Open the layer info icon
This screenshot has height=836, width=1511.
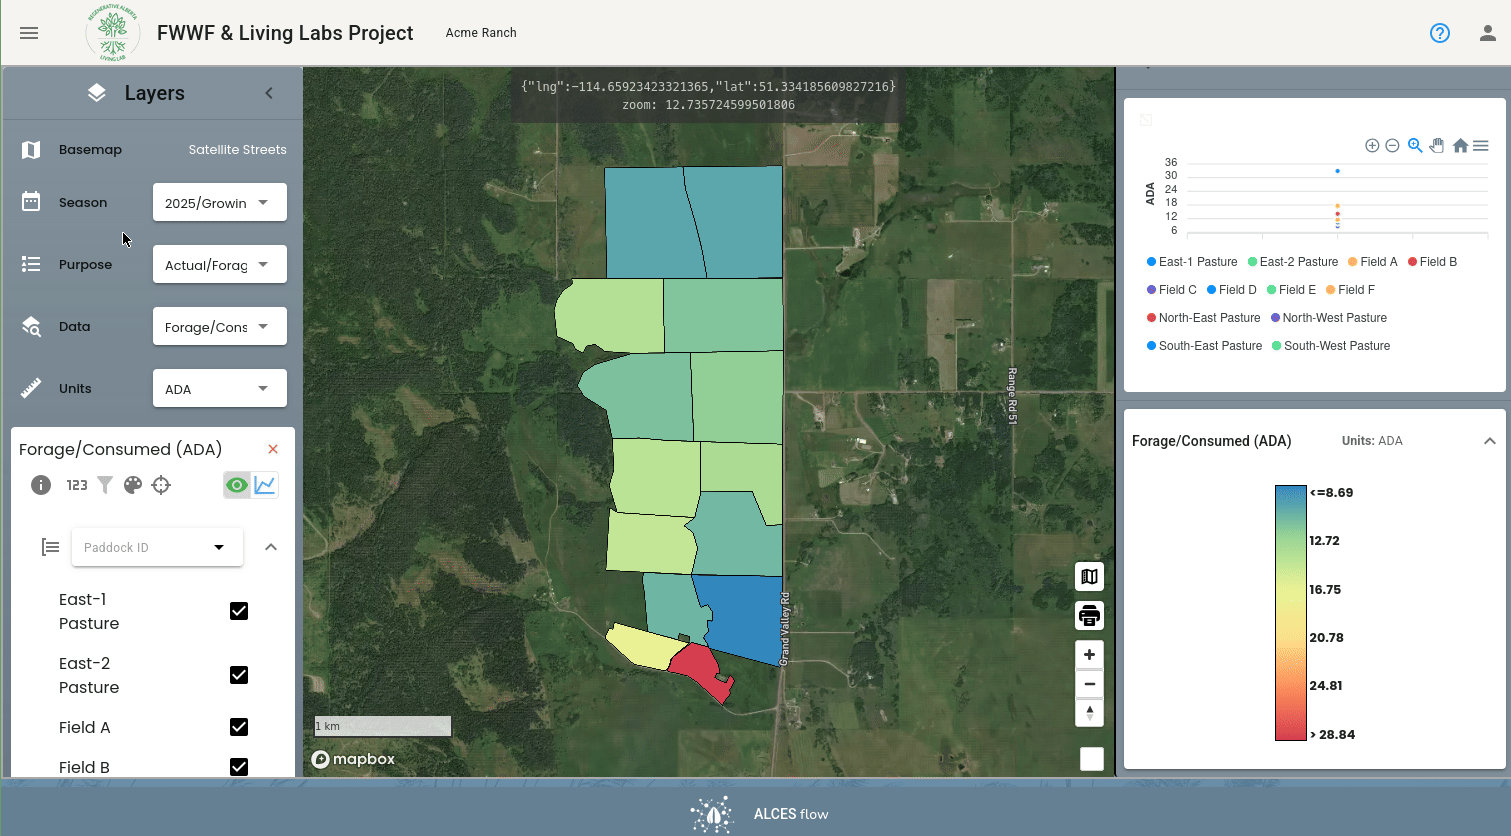coord(41,485)
